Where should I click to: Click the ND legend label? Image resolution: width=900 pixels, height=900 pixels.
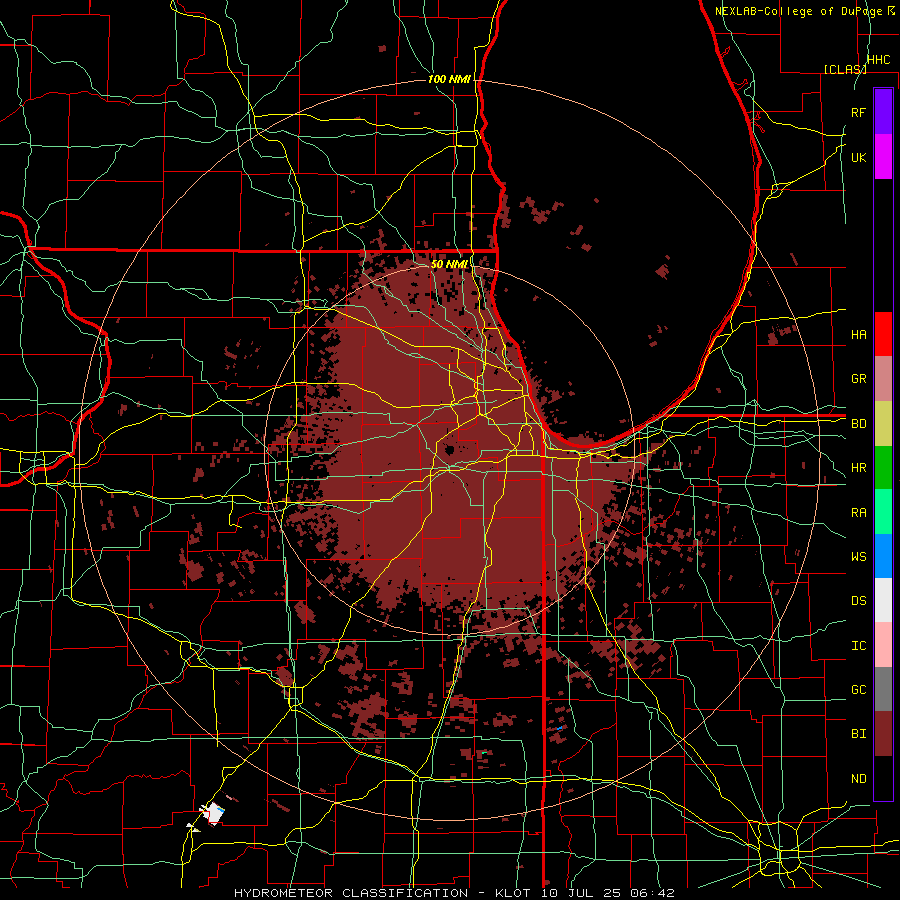pyautogui.click(x=859, y=779)
